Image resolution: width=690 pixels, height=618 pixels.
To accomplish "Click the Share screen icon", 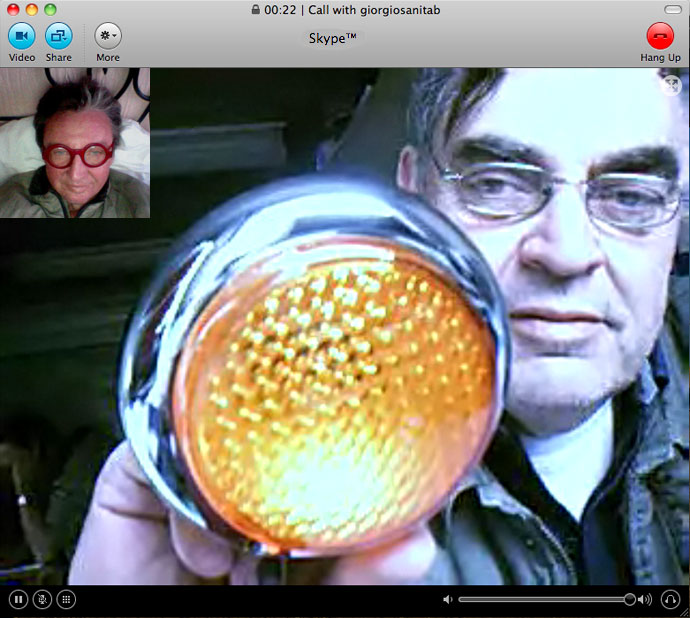I will click(x=58, y=36).
